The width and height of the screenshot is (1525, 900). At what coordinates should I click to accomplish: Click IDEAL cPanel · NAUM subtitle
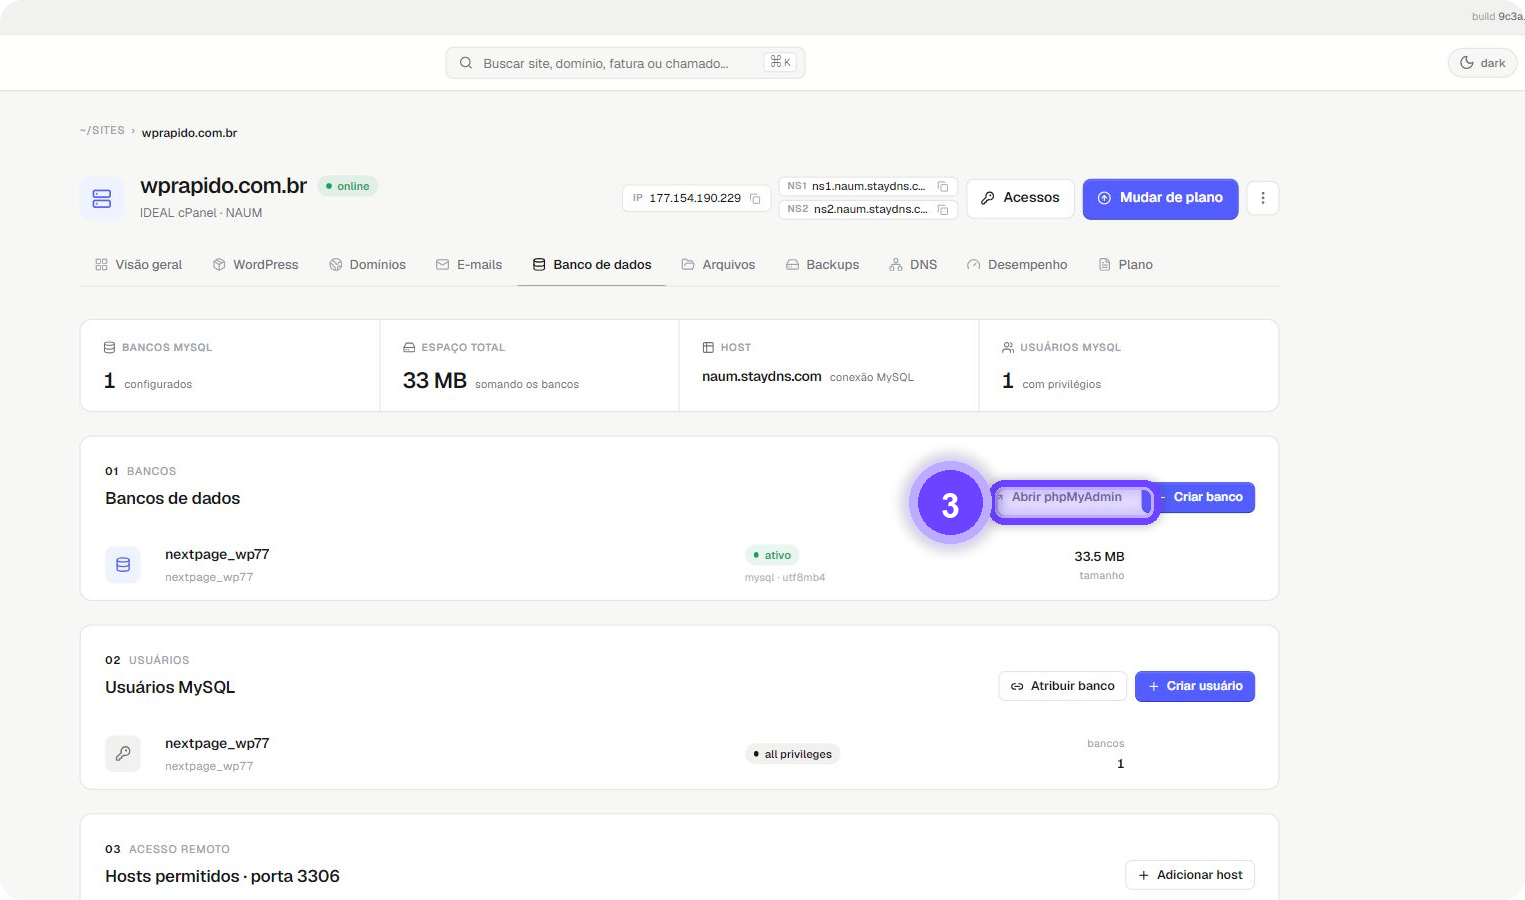(x=201, y=213)
